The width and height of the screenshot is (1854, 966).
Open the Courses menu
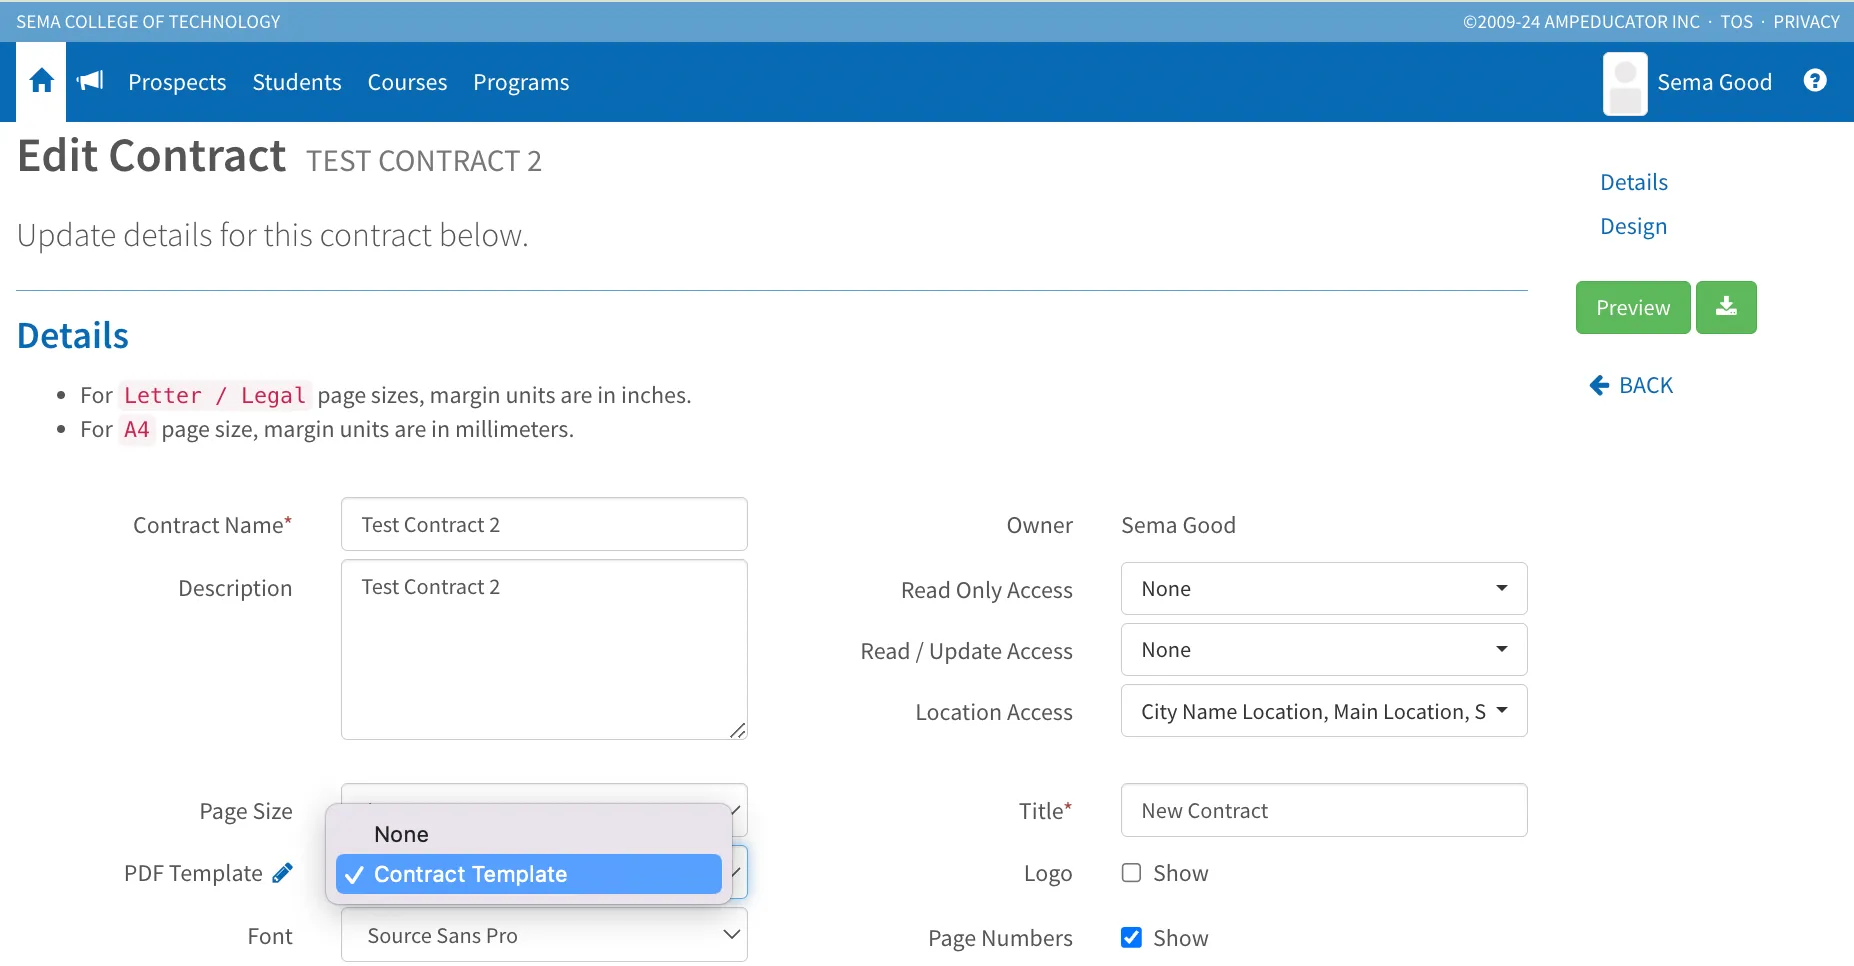407,82
